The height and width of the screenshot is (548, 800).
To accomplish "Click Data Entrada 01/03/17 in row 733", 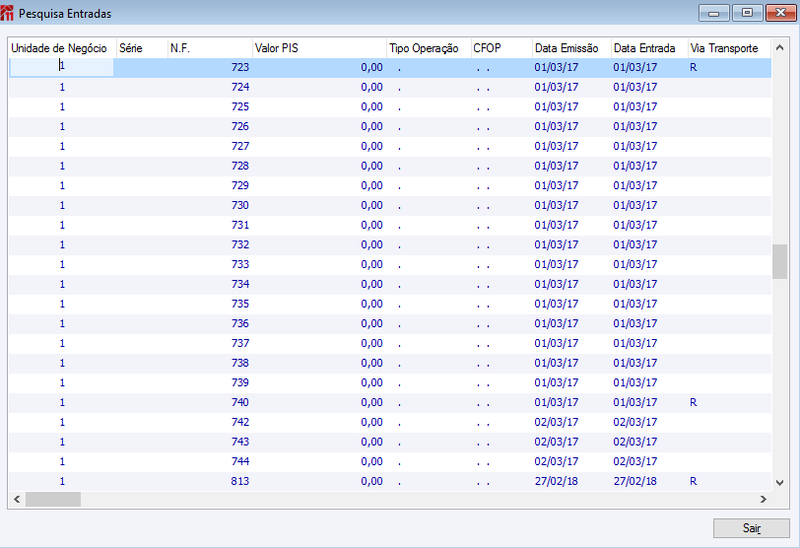I will point(635,264).
